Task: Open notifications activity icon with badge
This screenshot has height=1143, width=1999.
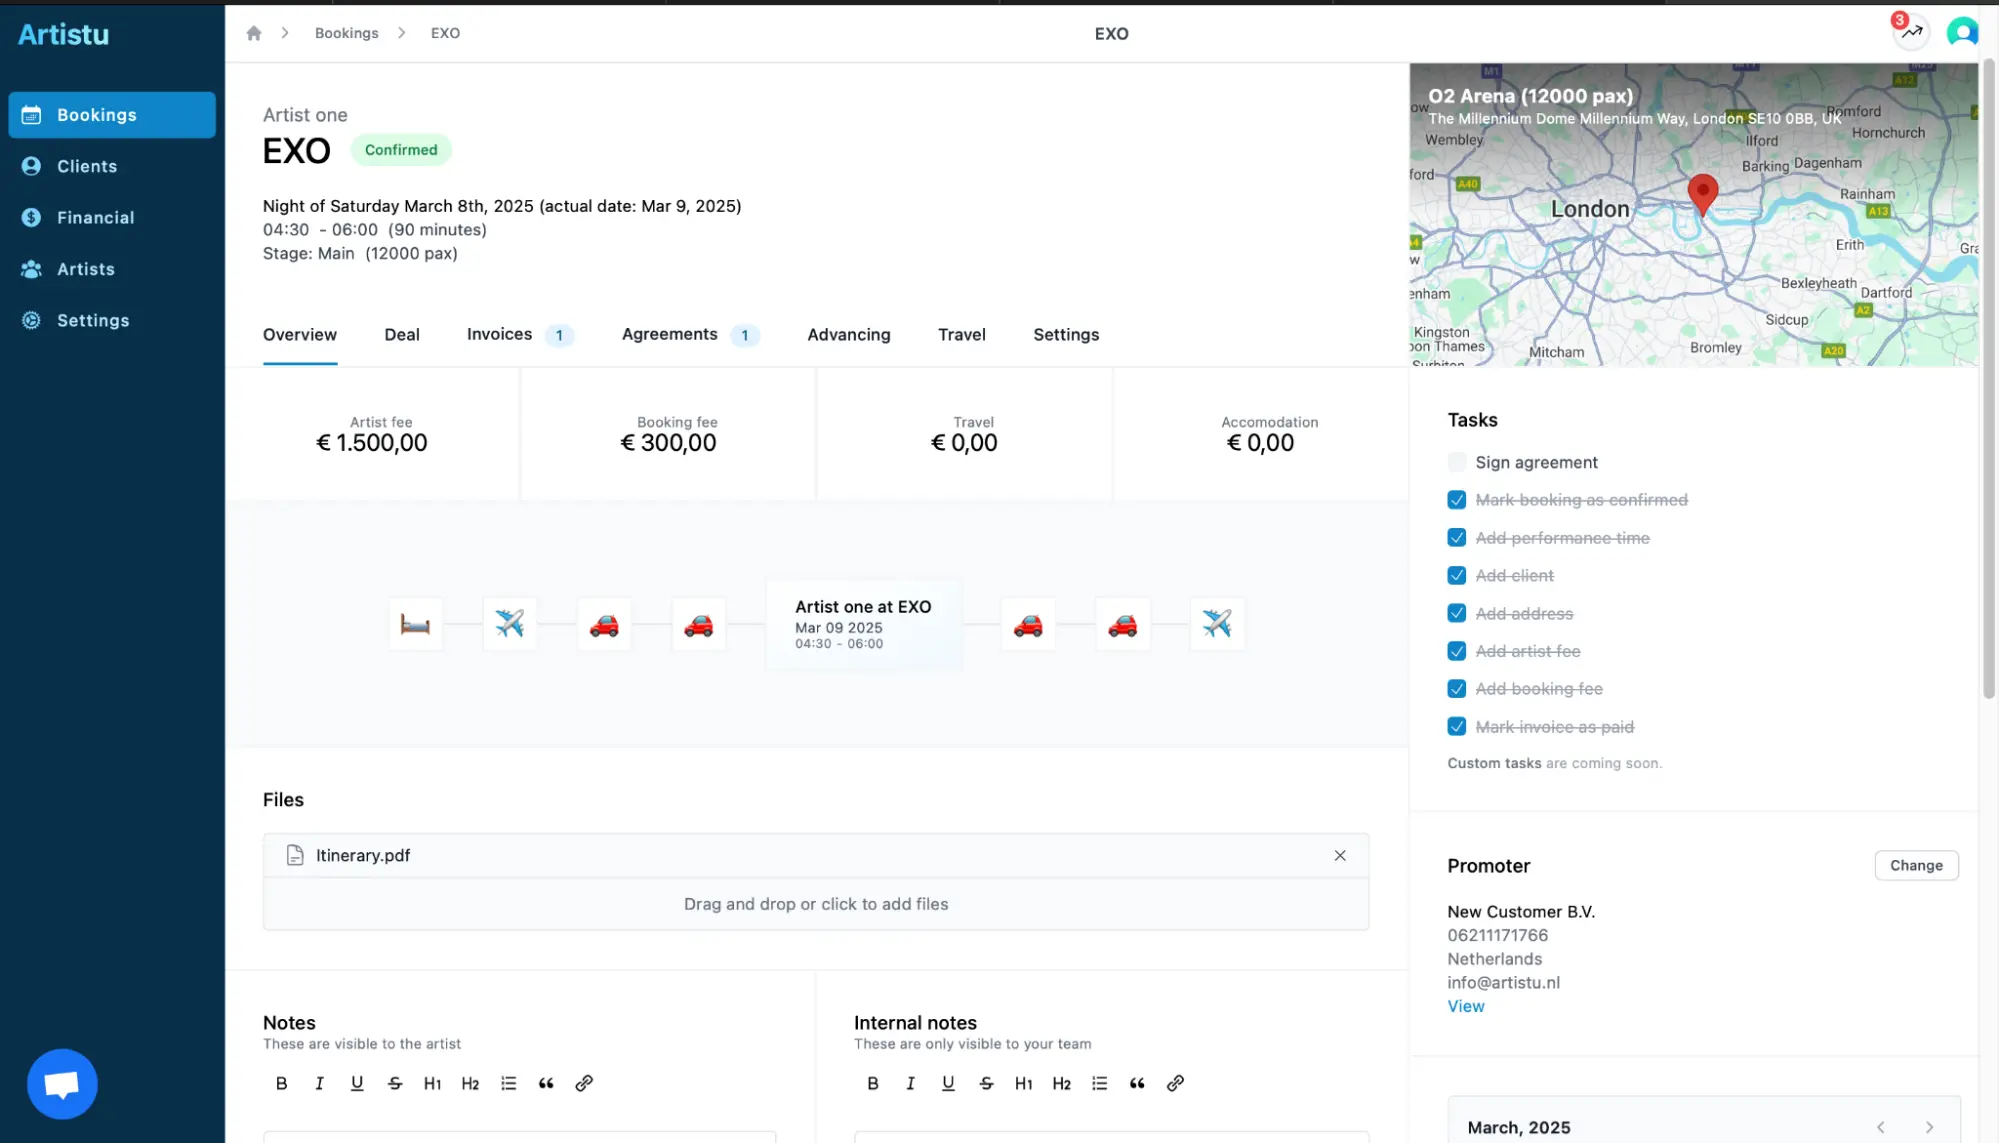Action: [1911, 32]
